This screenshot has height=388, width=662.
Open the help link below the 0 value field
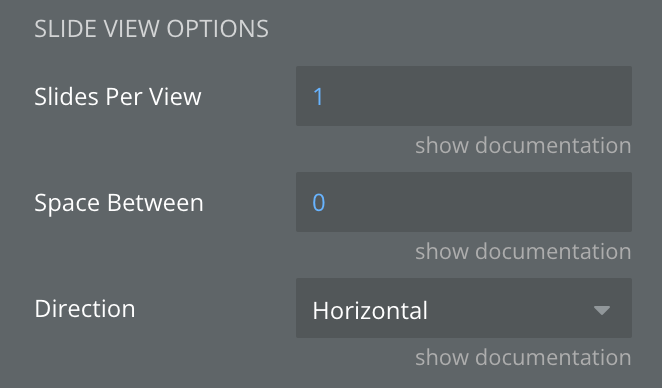(523, 251)
